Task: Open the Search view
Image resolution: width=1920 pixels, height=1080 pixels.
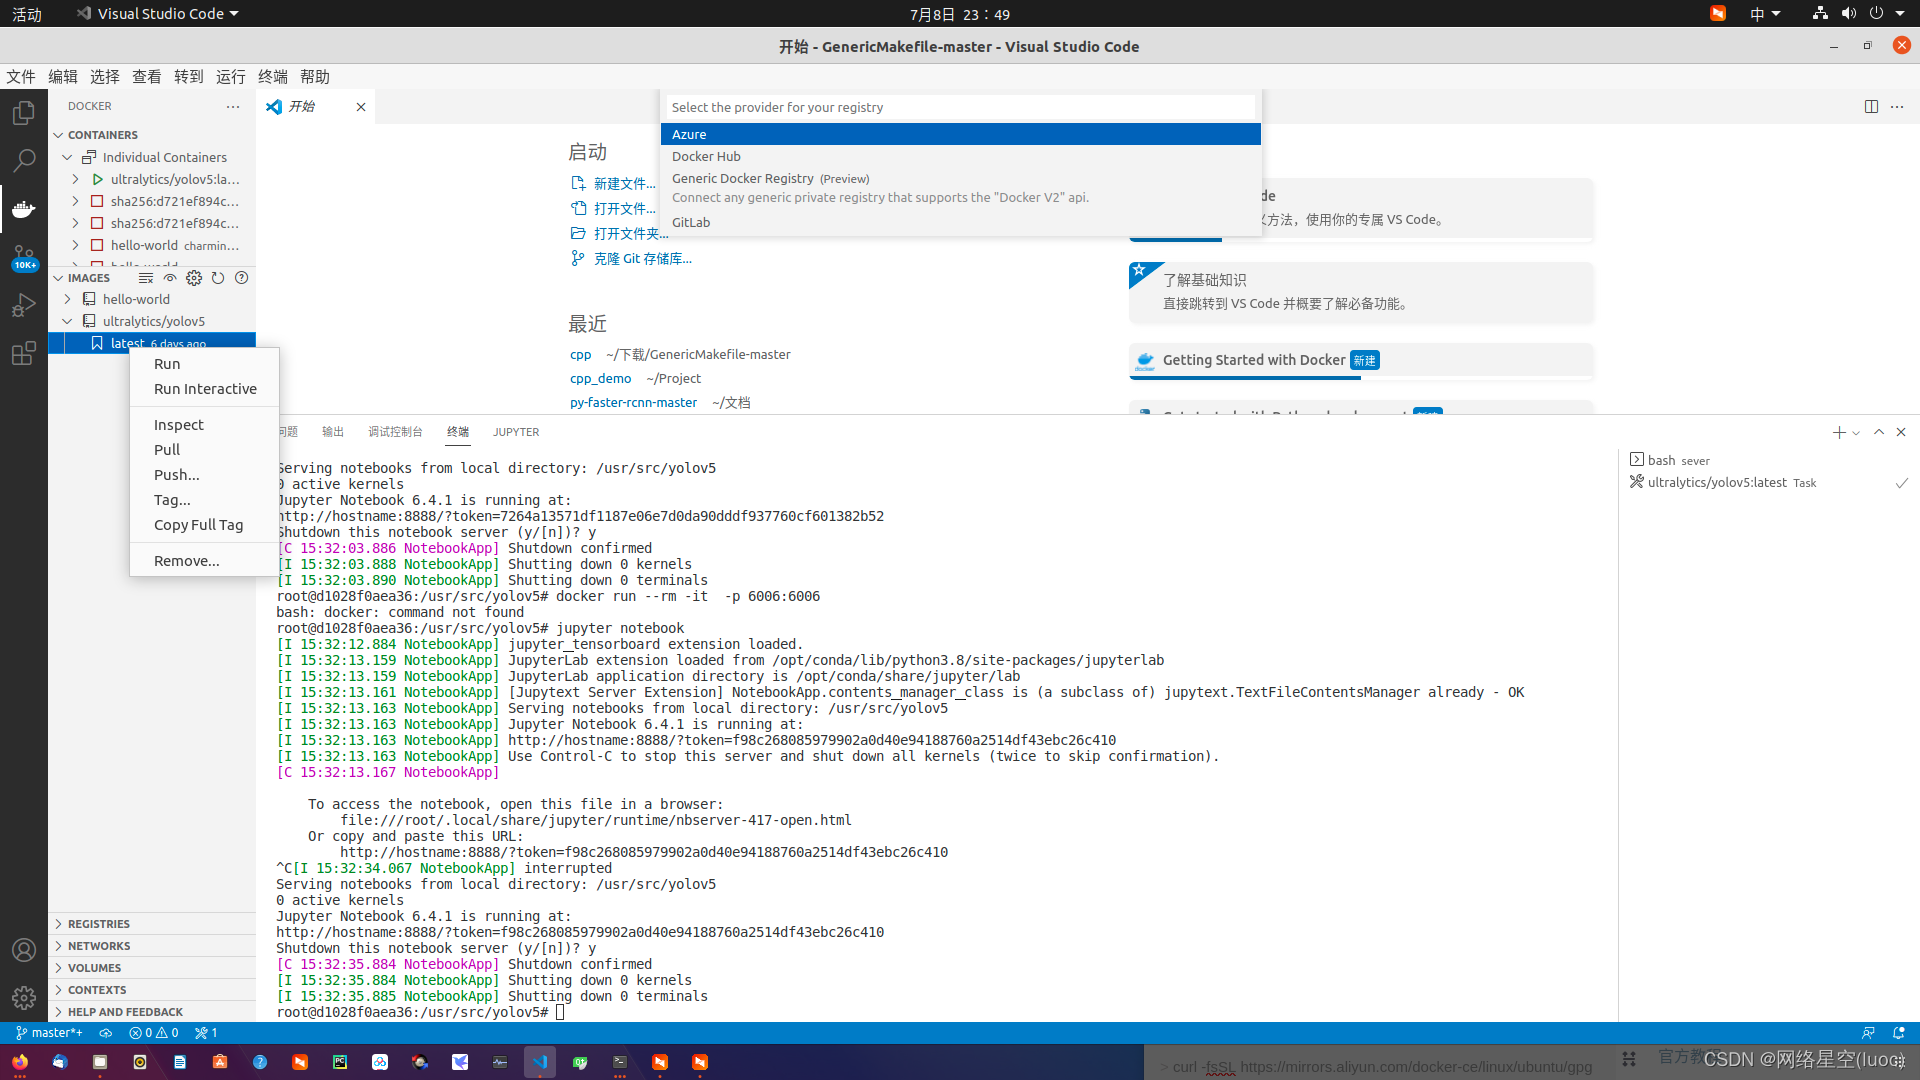Action: tap(23, 160)
